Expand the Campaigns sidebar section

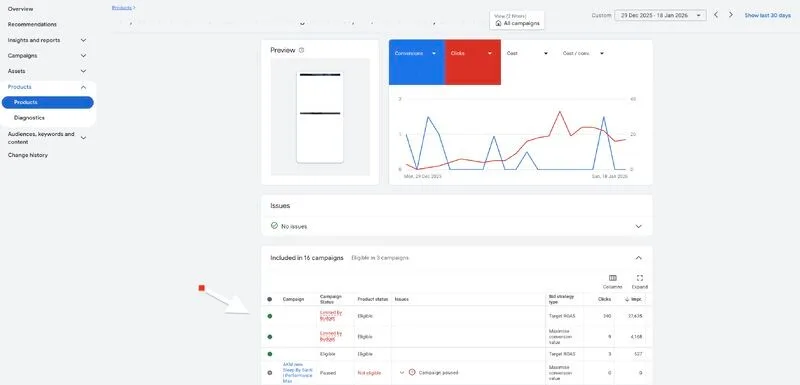84,56
